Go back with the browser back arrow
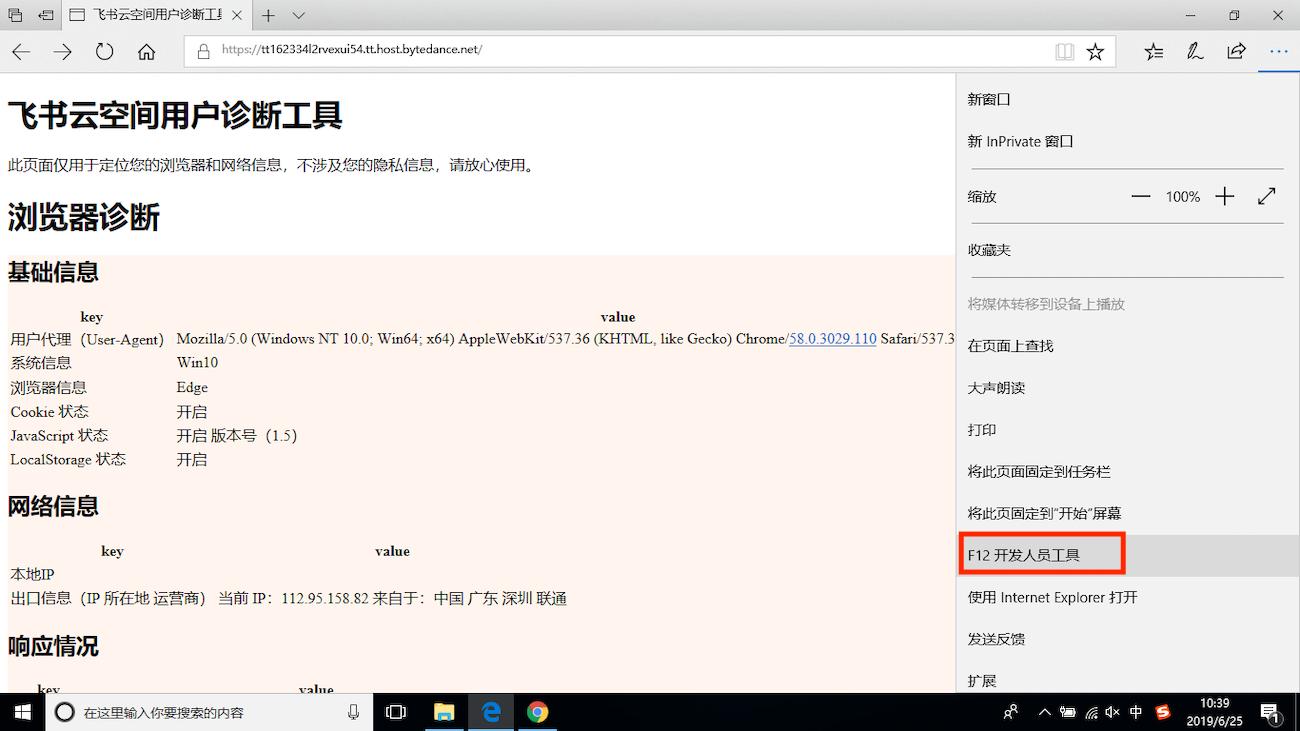1300x731 pixels. (21, 52)
